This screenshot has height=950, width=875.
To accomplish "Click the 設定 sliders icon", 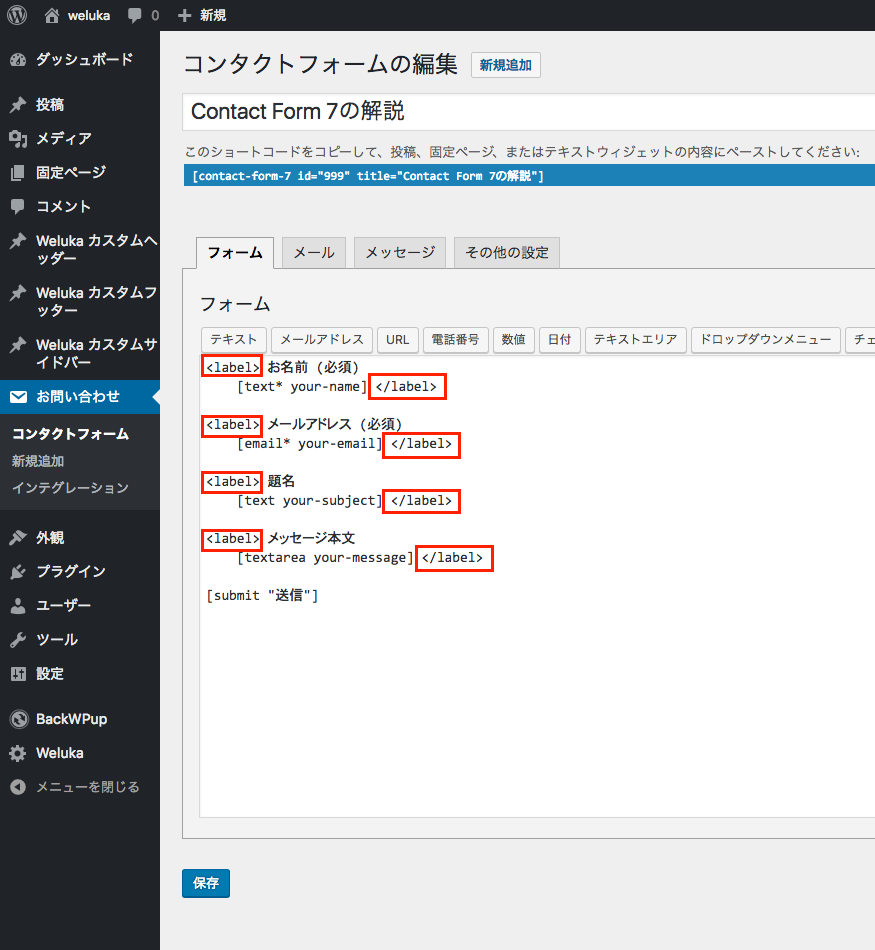I will point(18,673).
